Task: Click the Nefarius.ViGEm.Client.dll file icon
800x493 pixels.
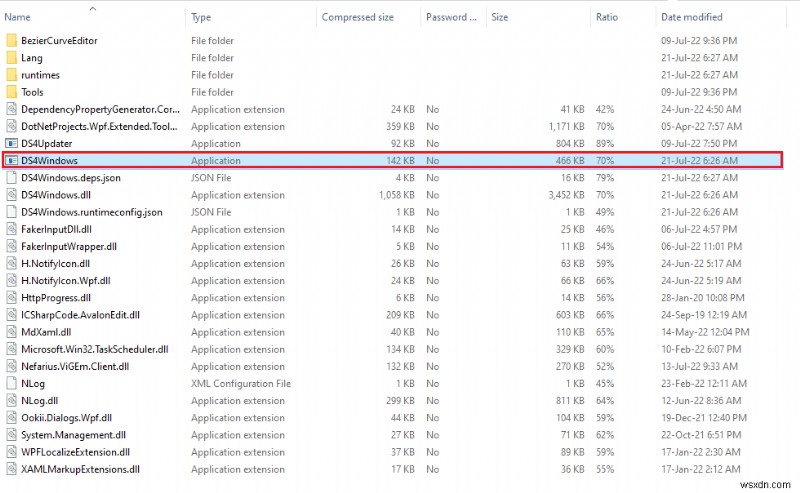Action: pos(11,366)
